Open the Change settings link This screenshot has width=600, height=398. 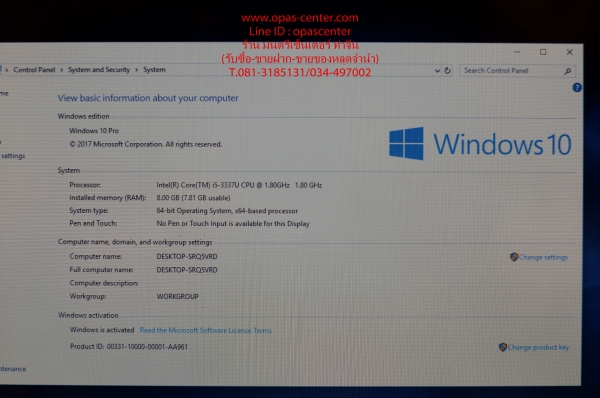543,257
